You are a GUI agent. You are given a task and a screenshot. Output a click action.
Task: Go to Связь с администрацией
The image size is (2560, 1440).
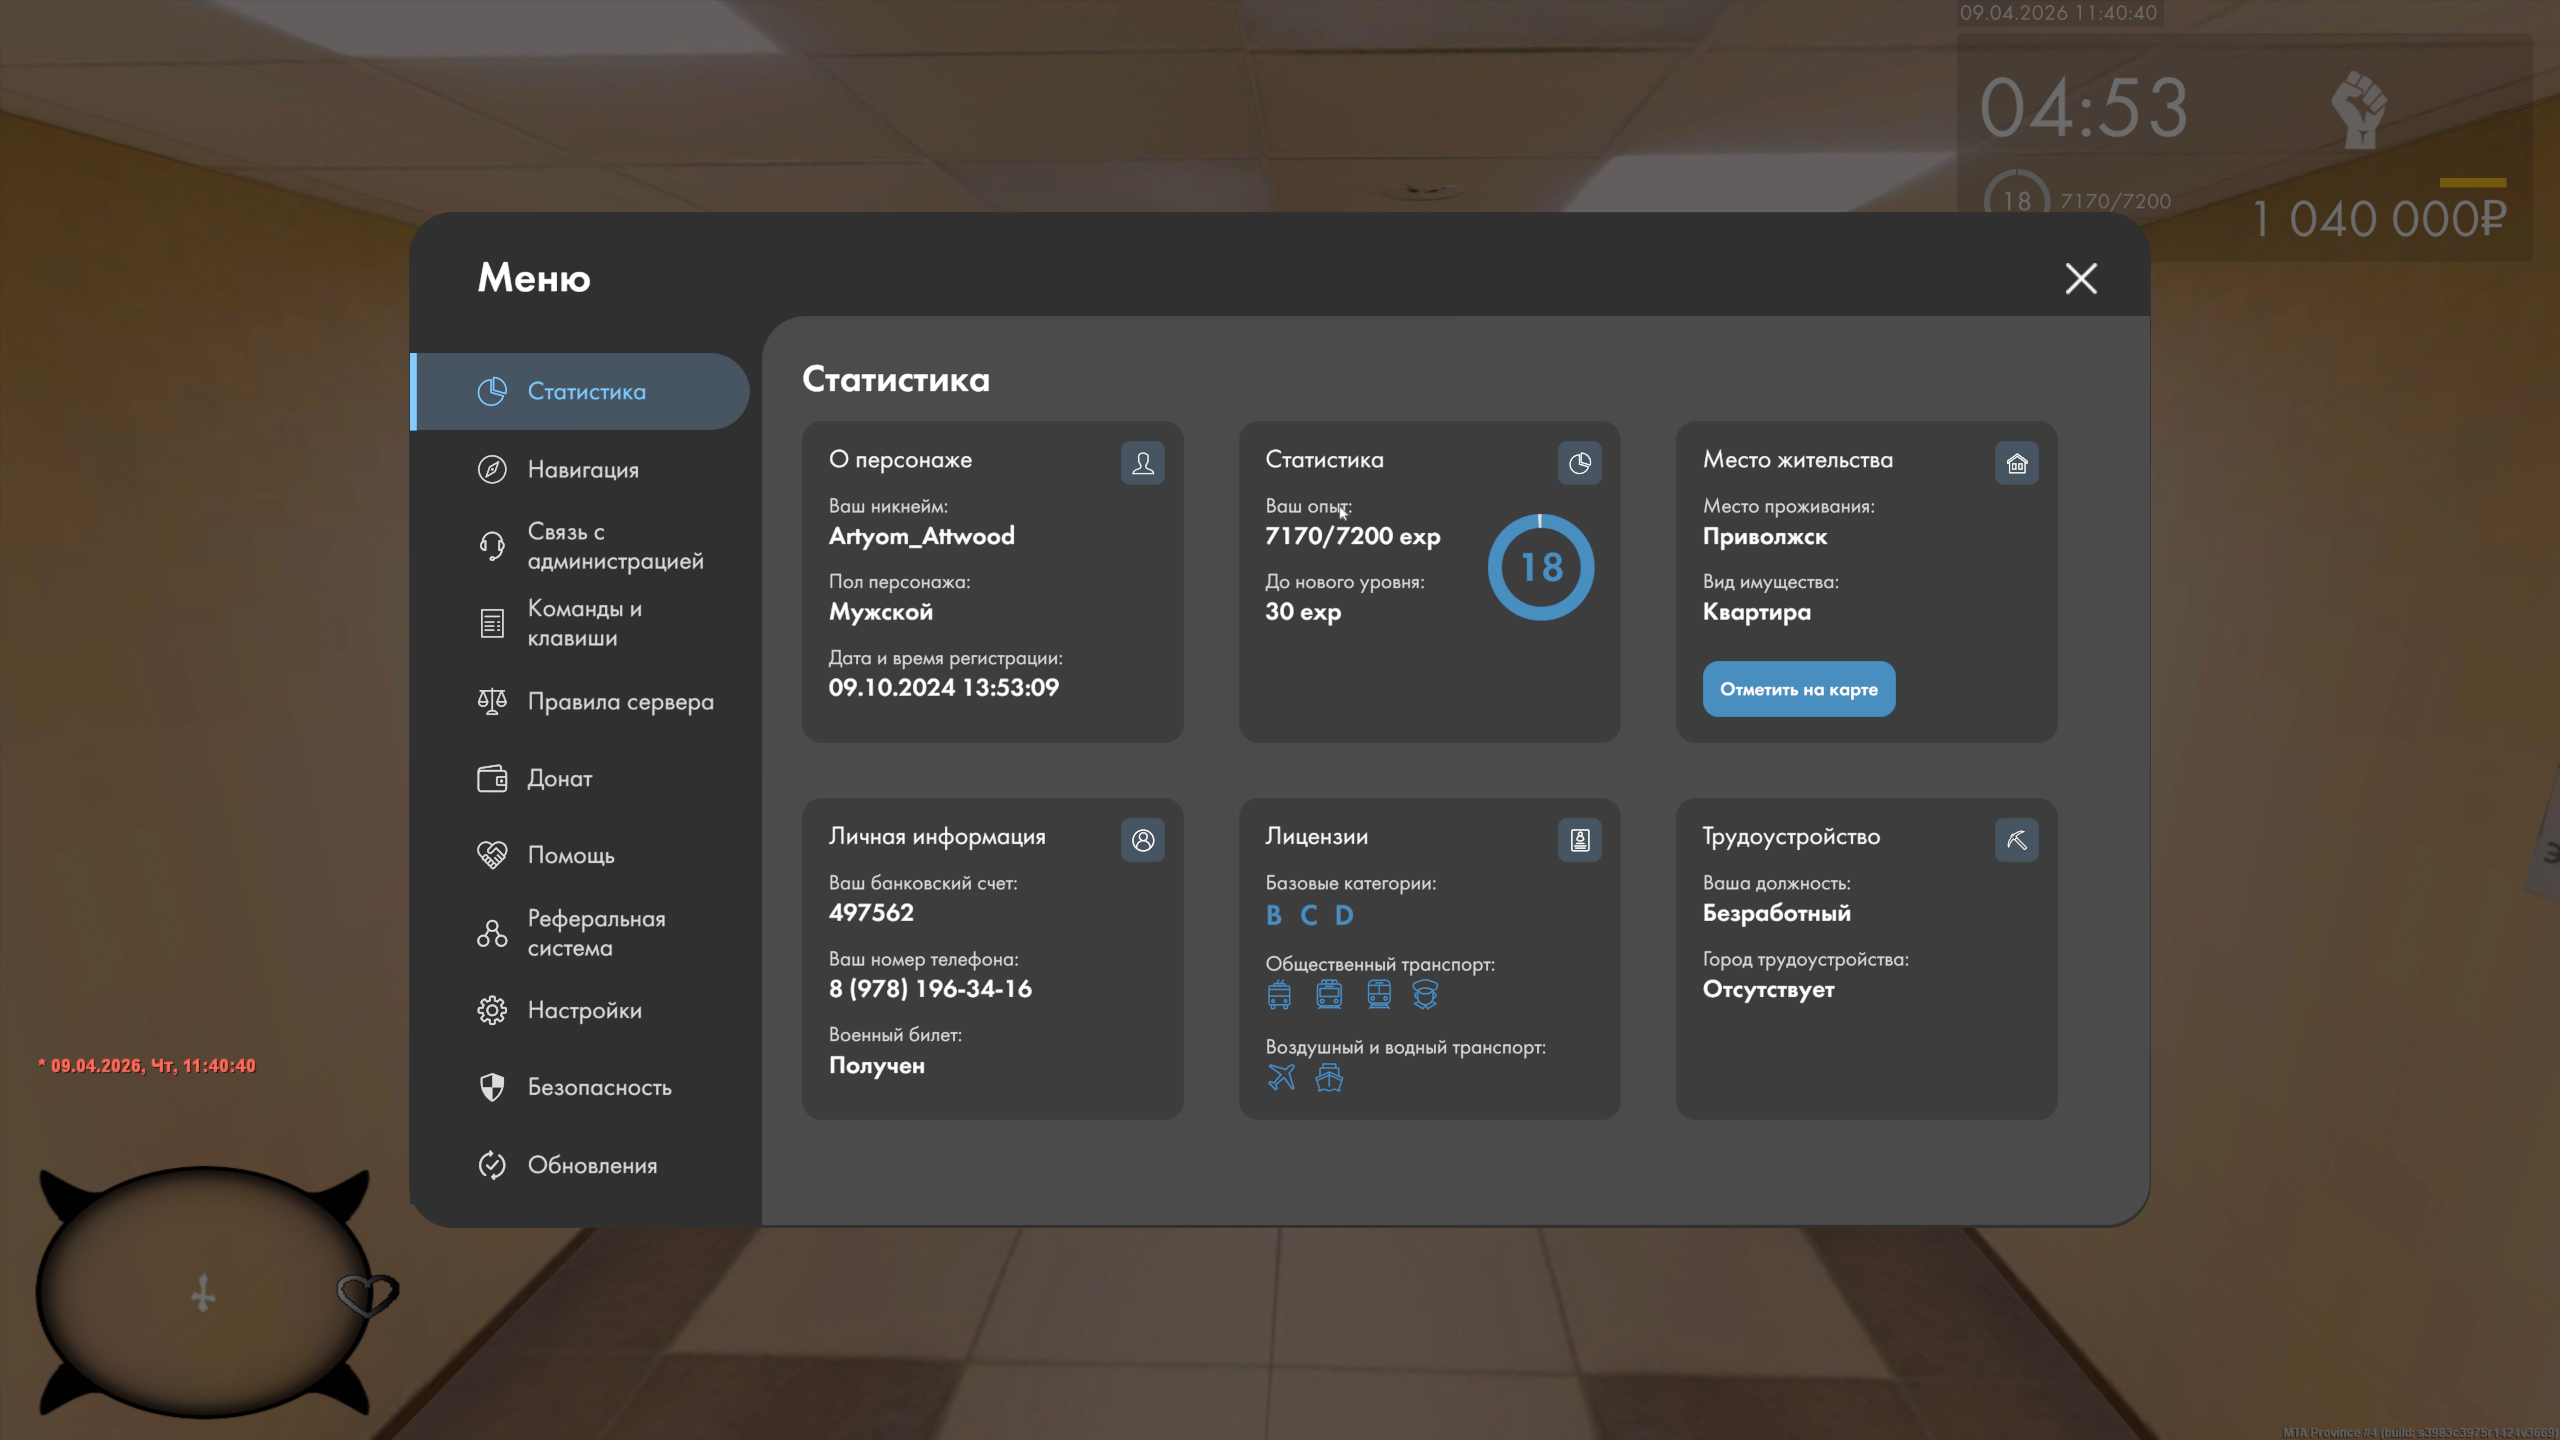614,546
